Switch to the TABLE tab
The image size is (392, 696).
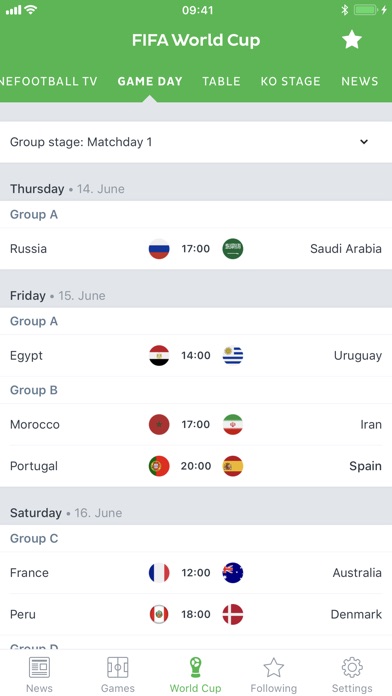221,81
